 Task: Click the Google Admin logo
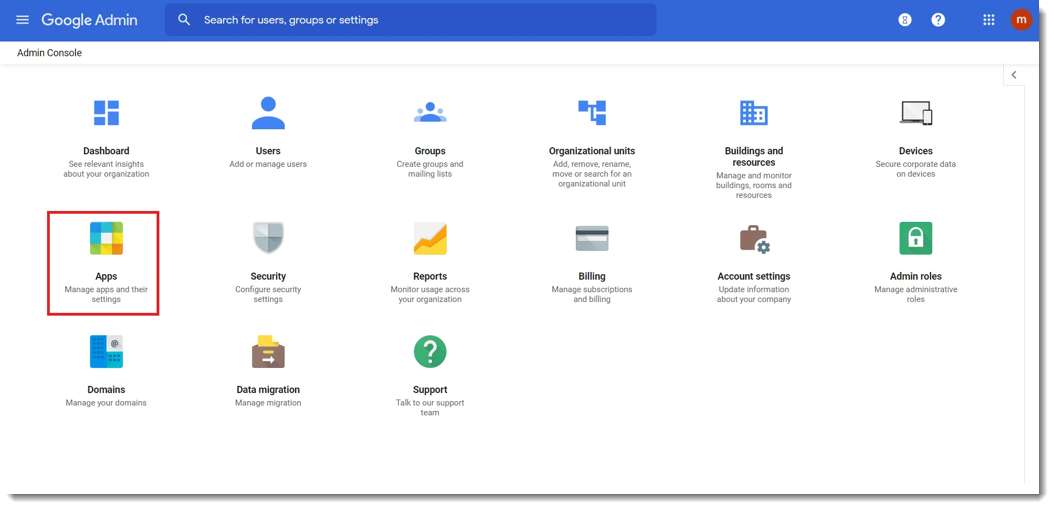(x=89, y=20)
